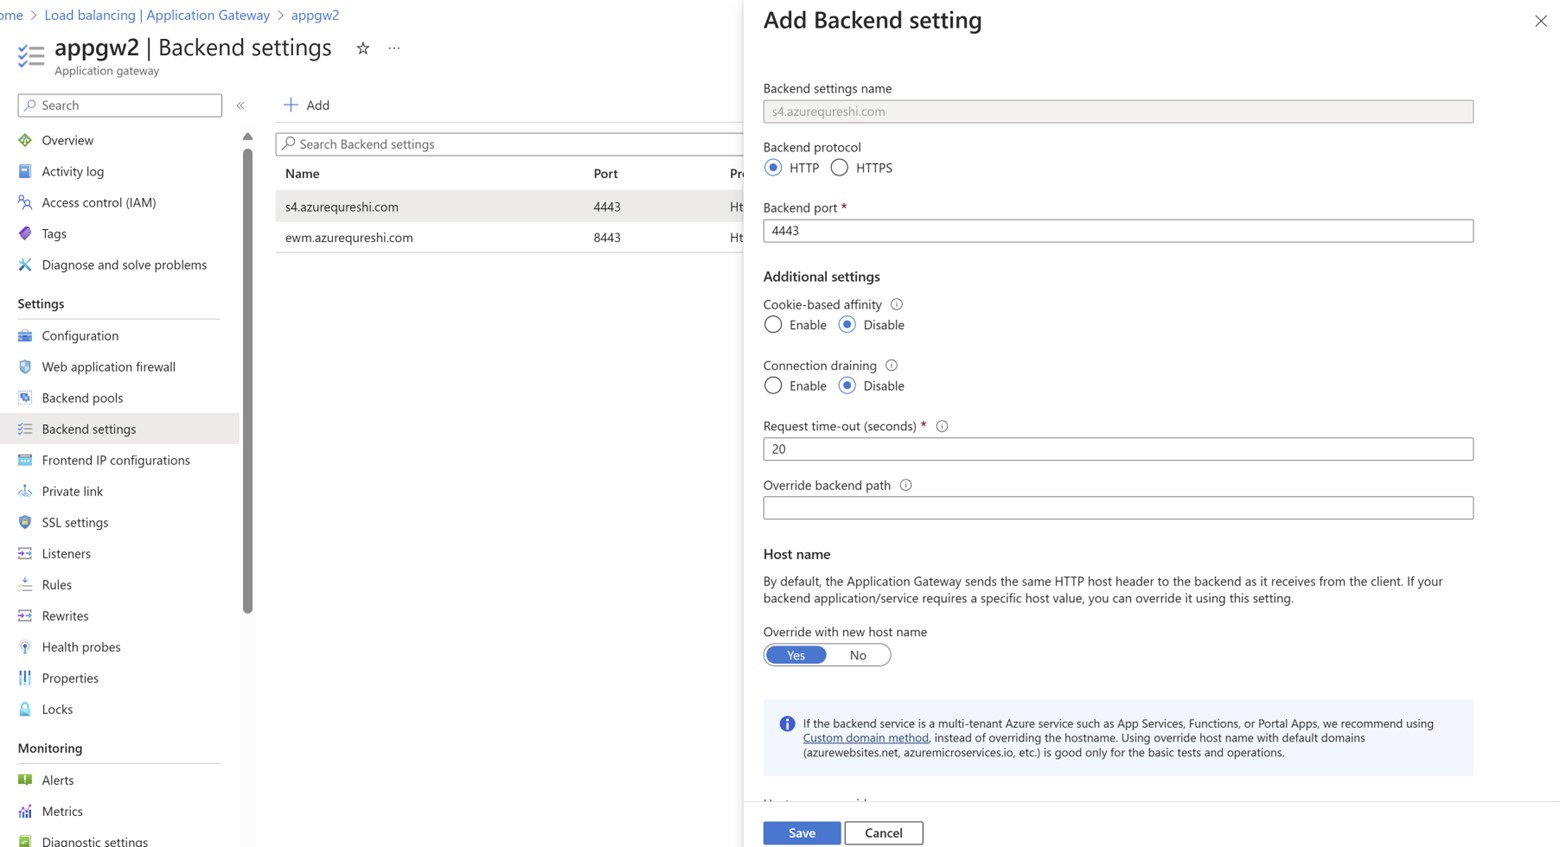Viewport: 1560px width, 847px height.
Task: Open the more options ellipsis menu
Action: (394, 48)
